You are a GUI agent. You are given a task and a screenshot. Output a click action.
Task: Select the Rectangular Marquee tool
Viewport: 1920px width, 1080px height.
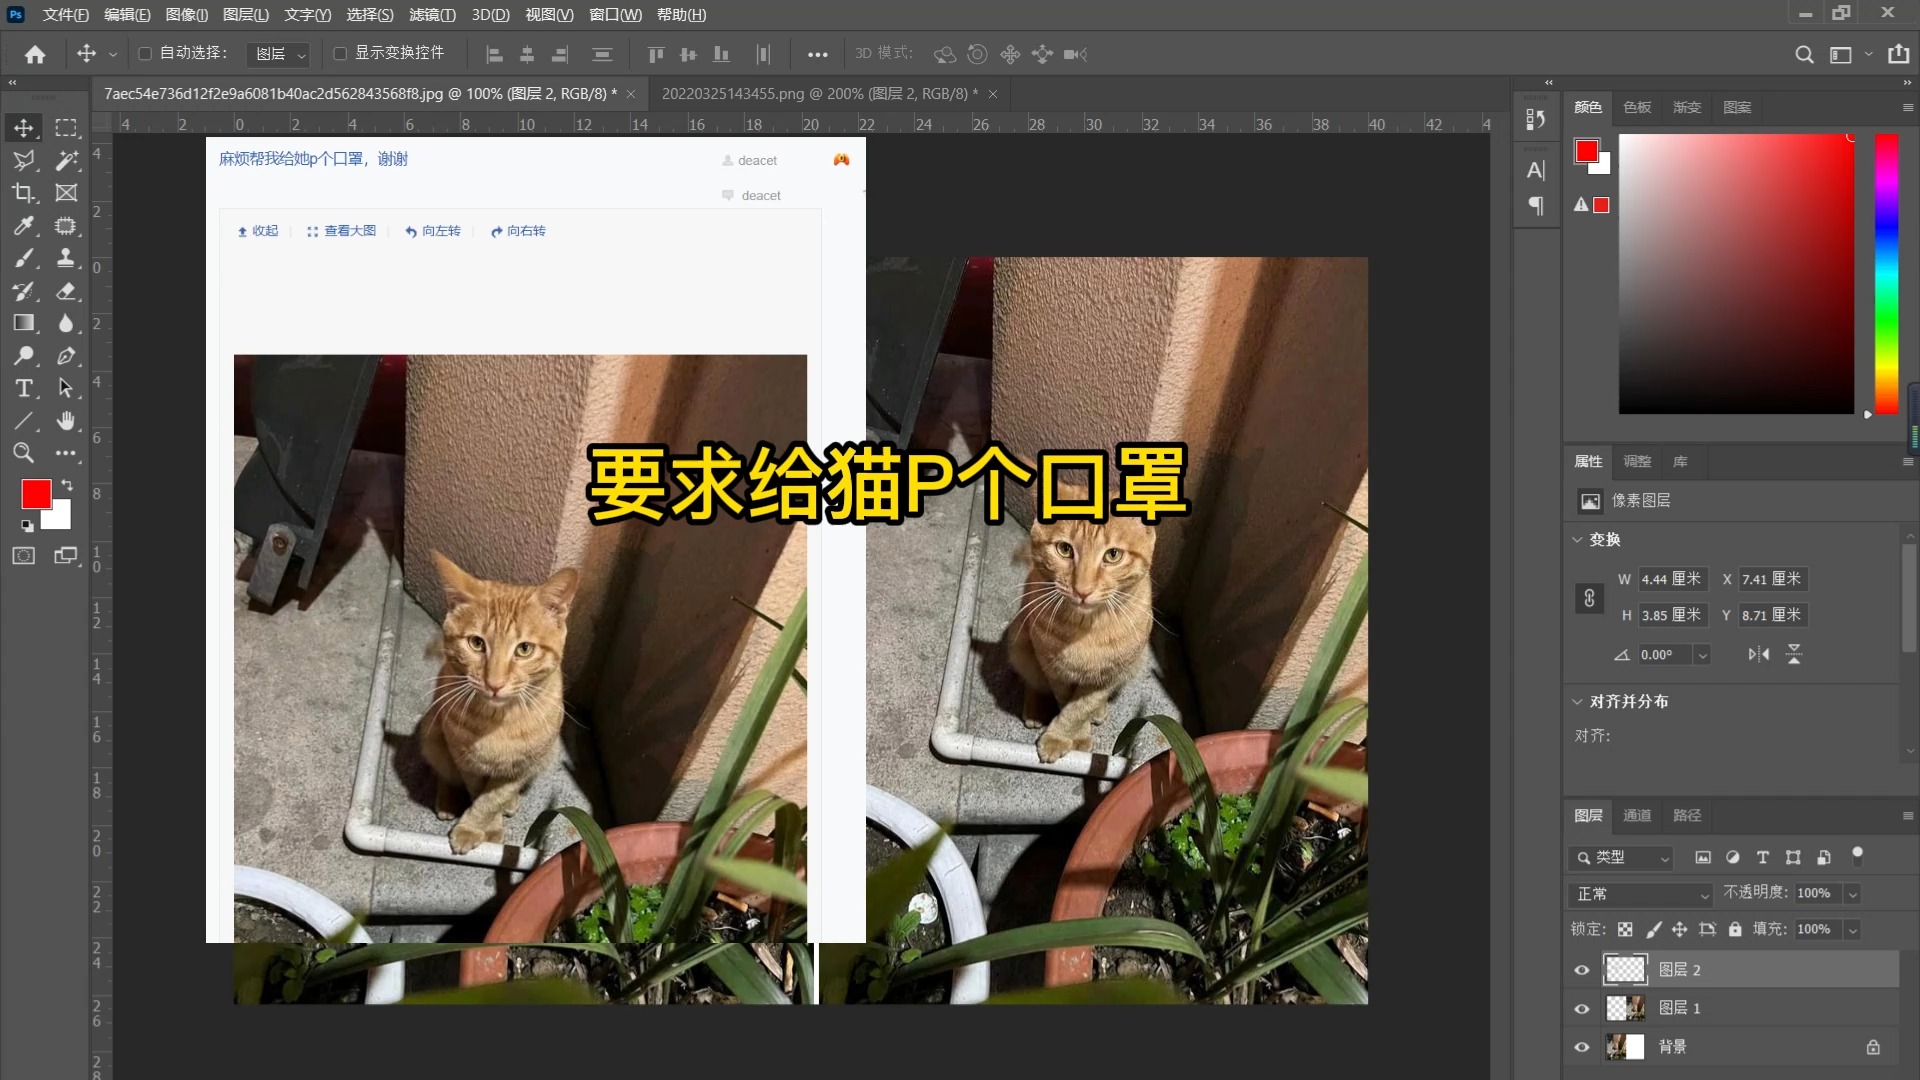[66, 128]
